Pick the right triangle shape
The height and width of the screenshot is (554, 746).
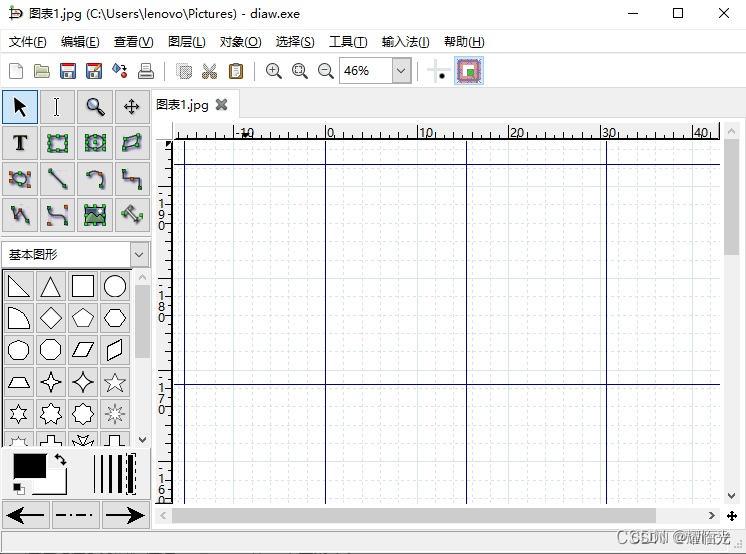[x=19, y=287]
